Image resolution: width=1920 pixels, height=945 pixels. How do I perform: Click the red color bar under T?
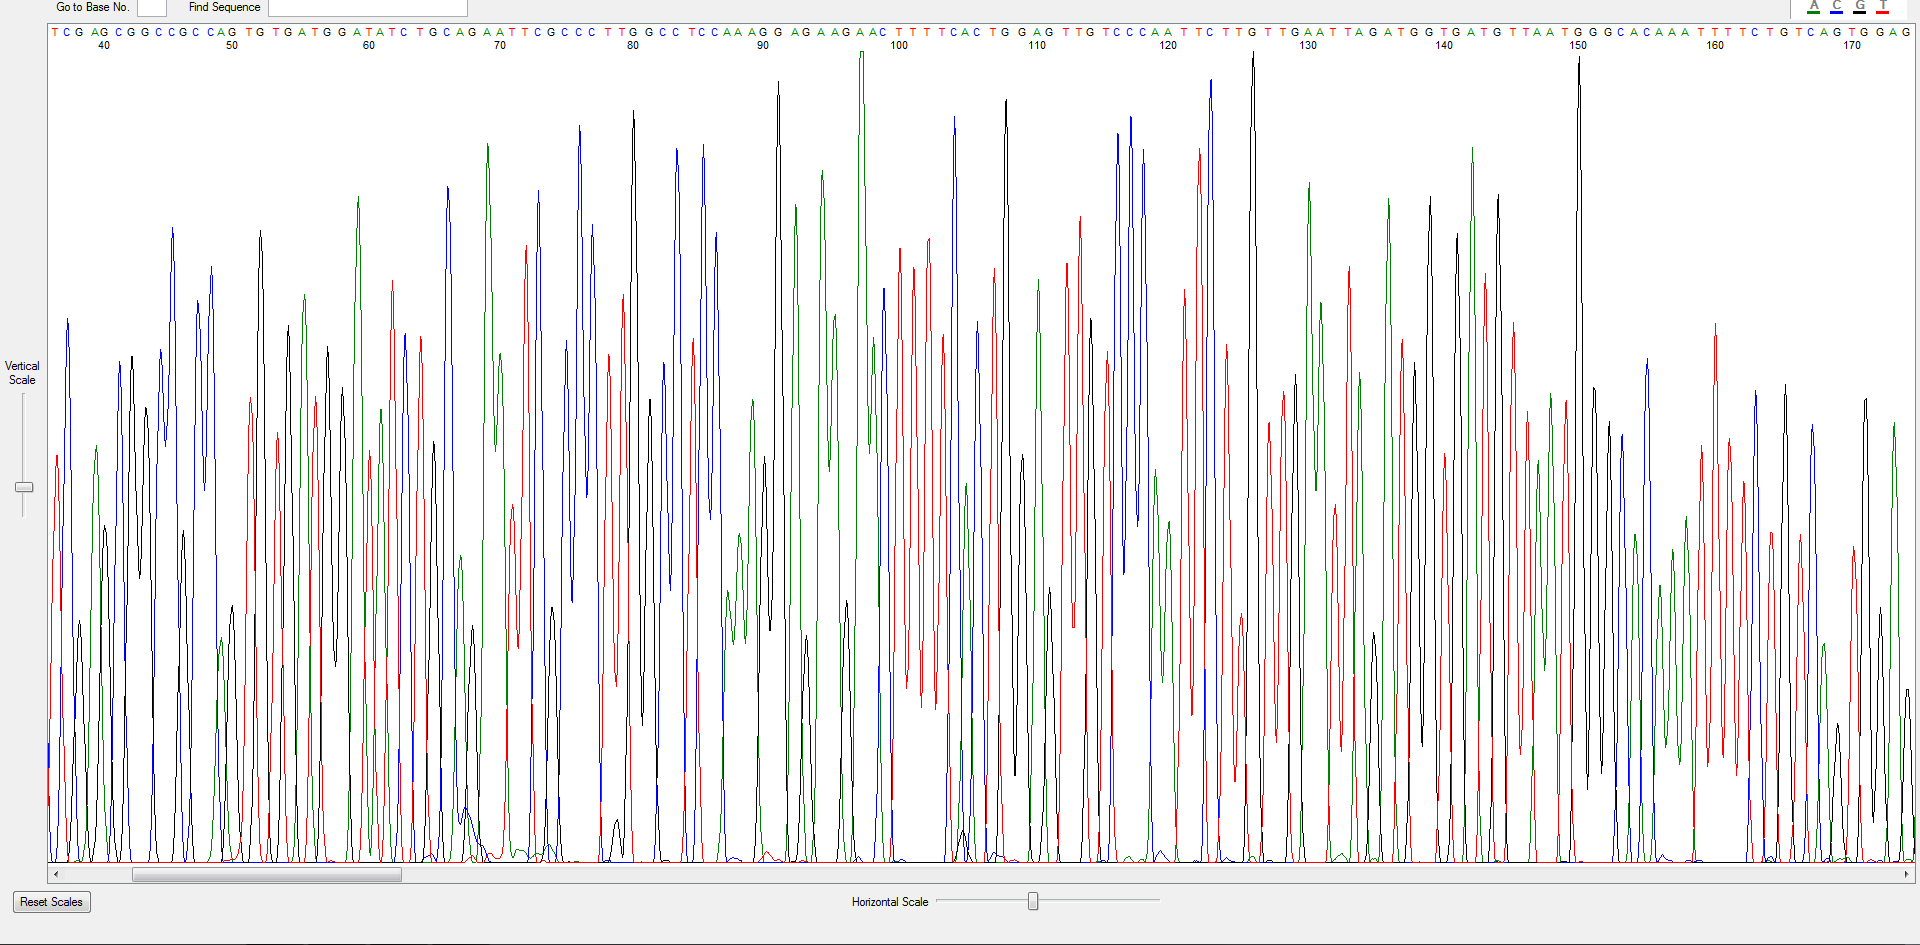pyautogui.click(x=1883, y=12)
